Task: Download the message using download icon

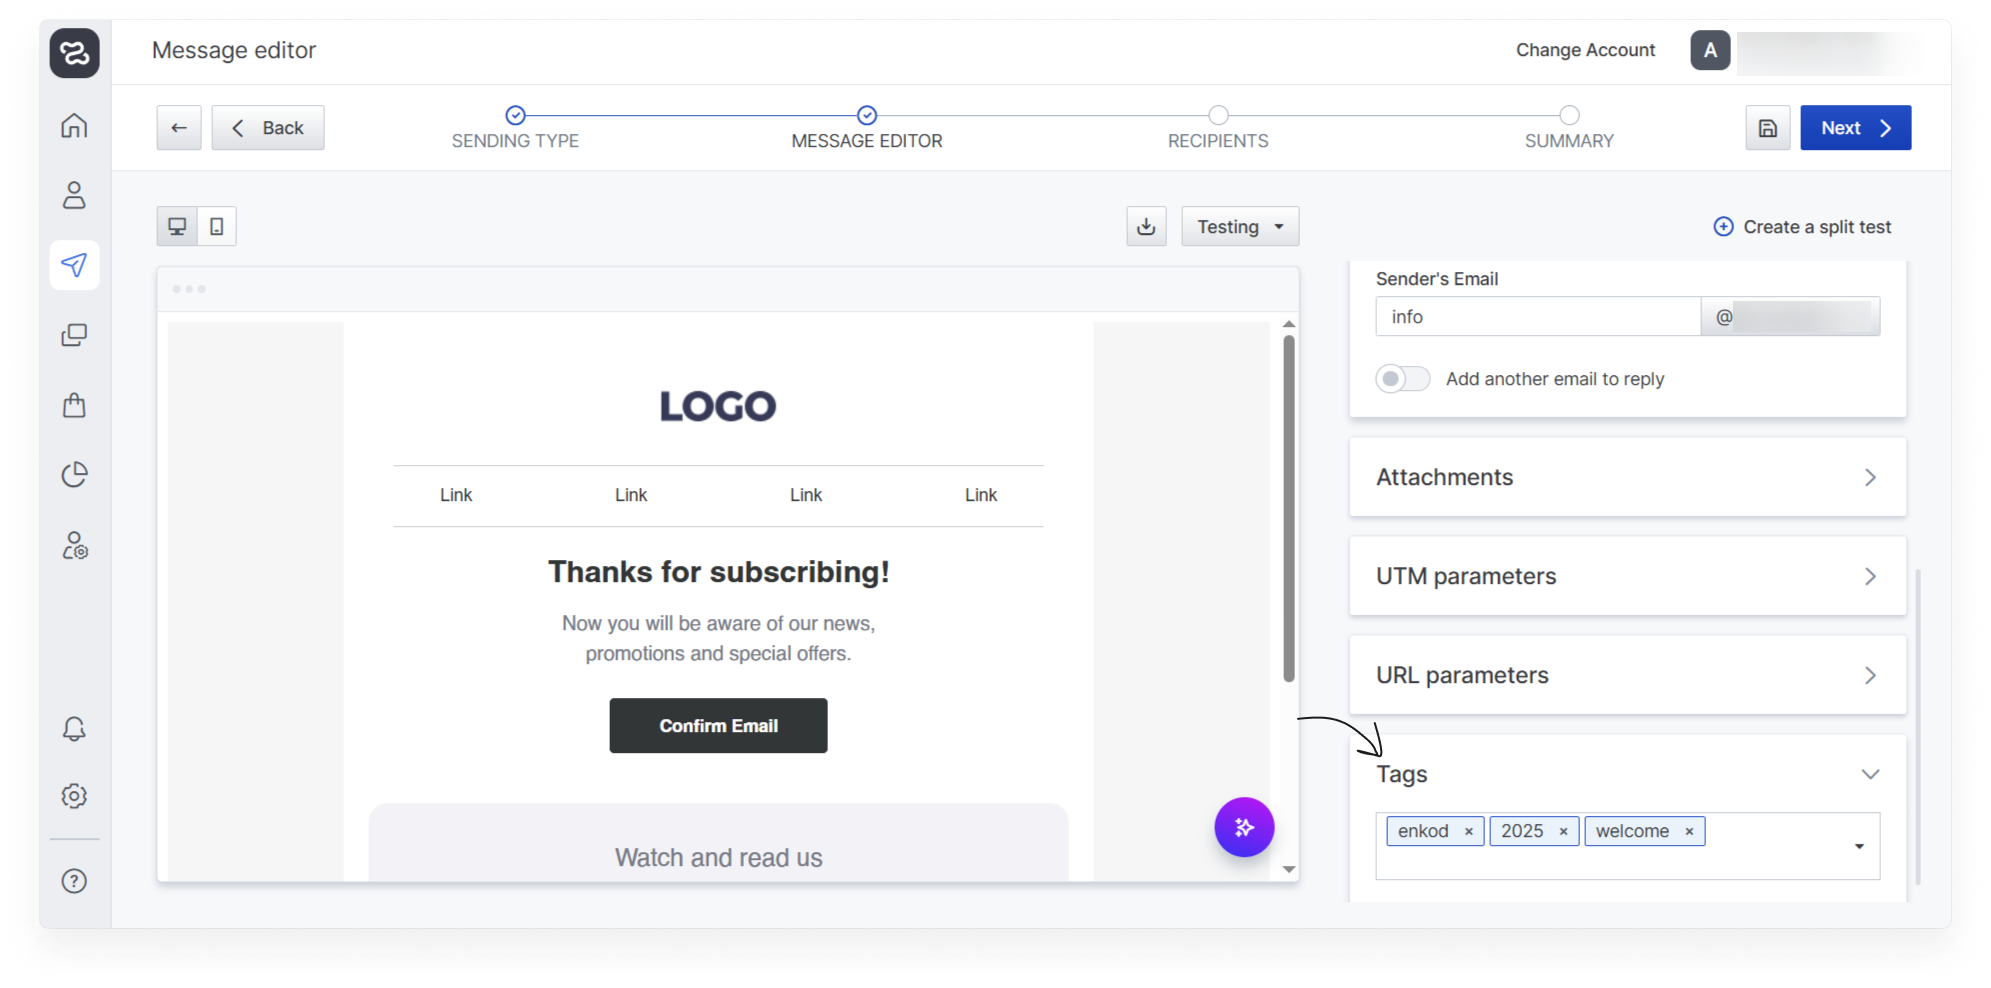Action: [x=1146, y=227]
